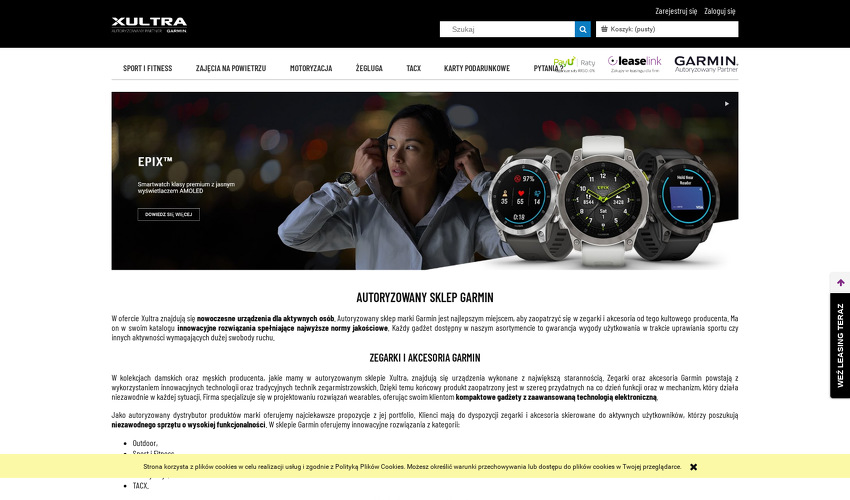Viewport: 850px width, 500px height.
Task: Dismiss cookie notice with X icon
Action: coord(693,467)
